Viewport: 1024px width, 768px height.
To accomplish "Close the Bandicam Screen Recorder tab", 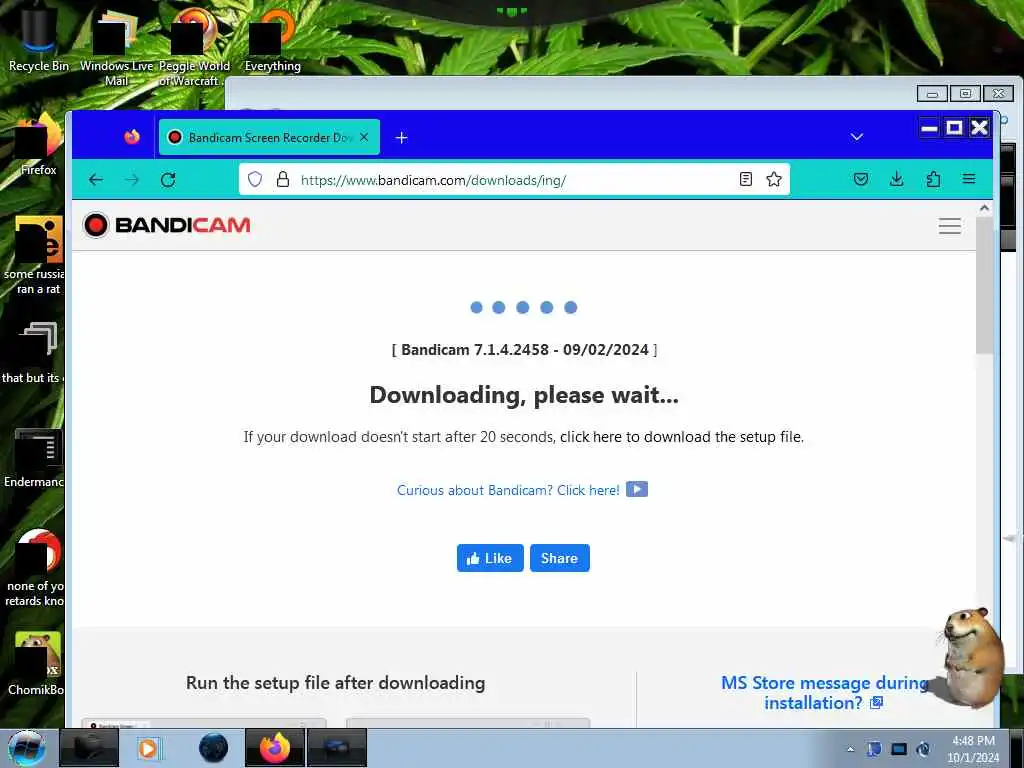I will pyautogui.click(x=364, y=137).
